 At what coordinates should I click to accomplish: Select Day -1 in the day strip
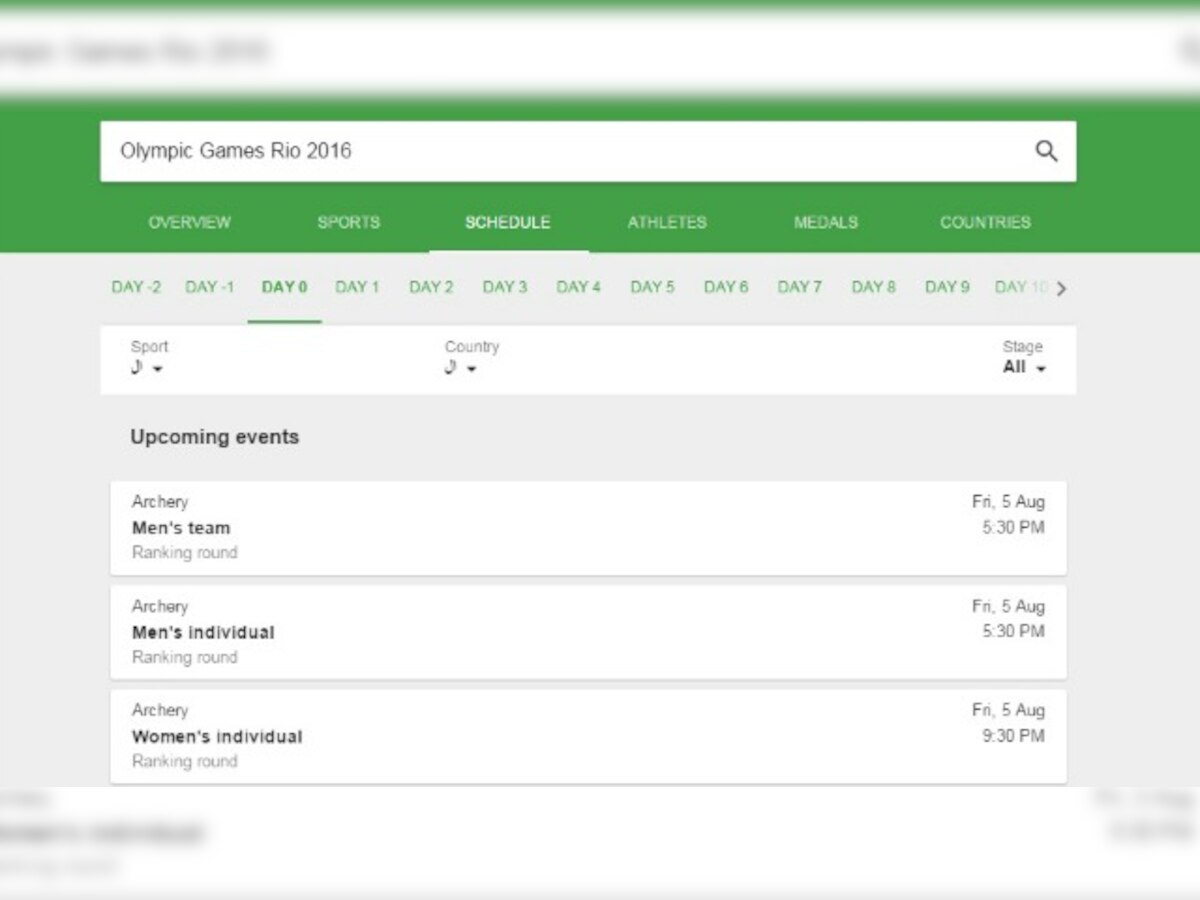point(210,287)
